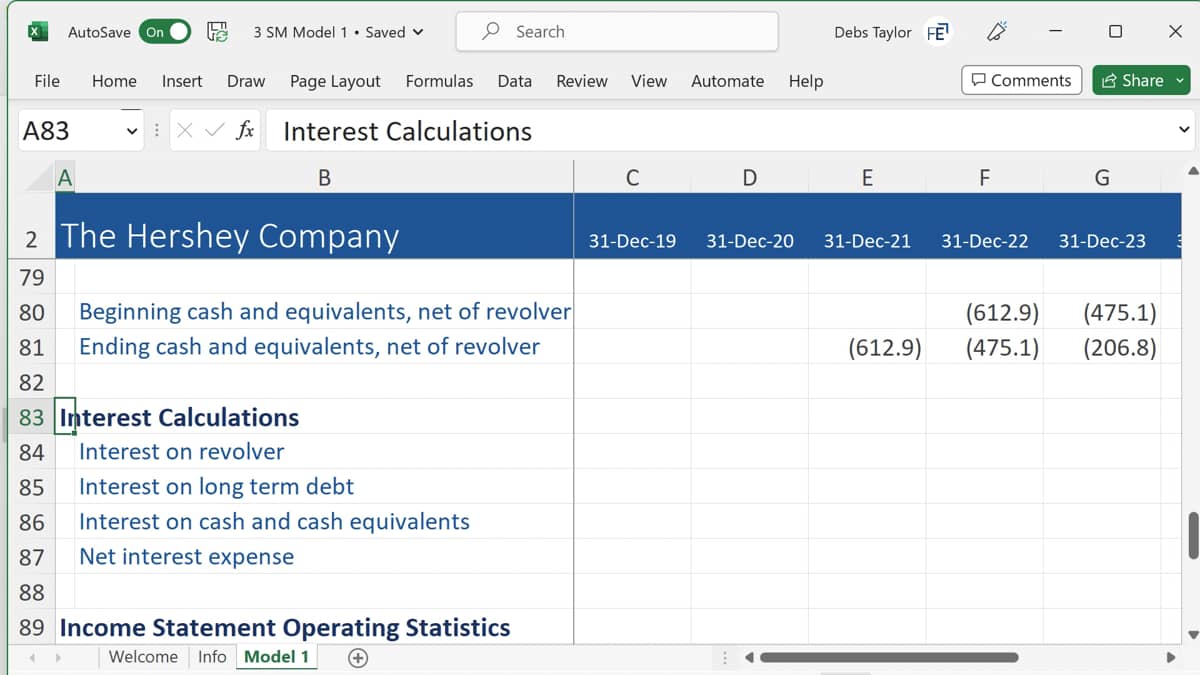Click the (612.9) value in row 81
The image size is (1200, 675).
click(x=885, y=348)
